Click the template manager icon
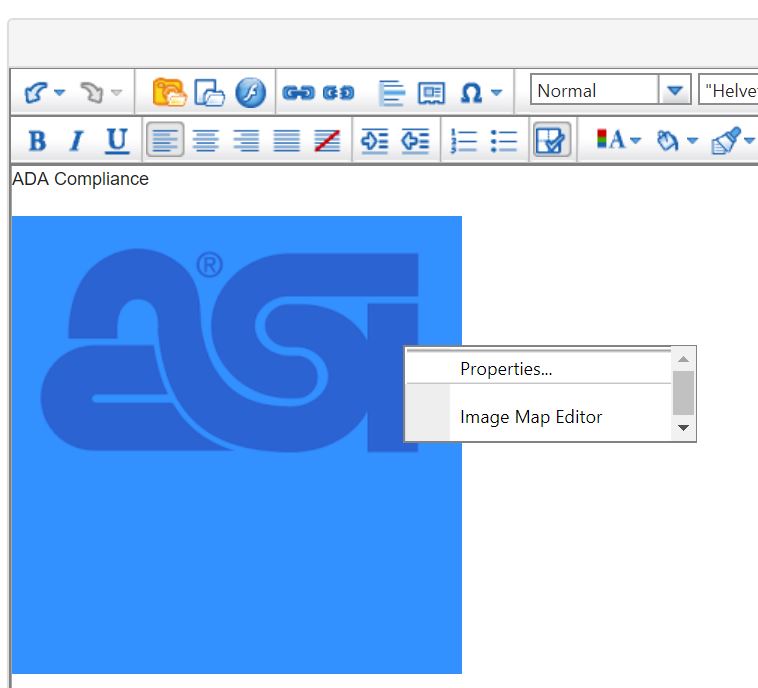The image size is (758, 688). (431, 92)
